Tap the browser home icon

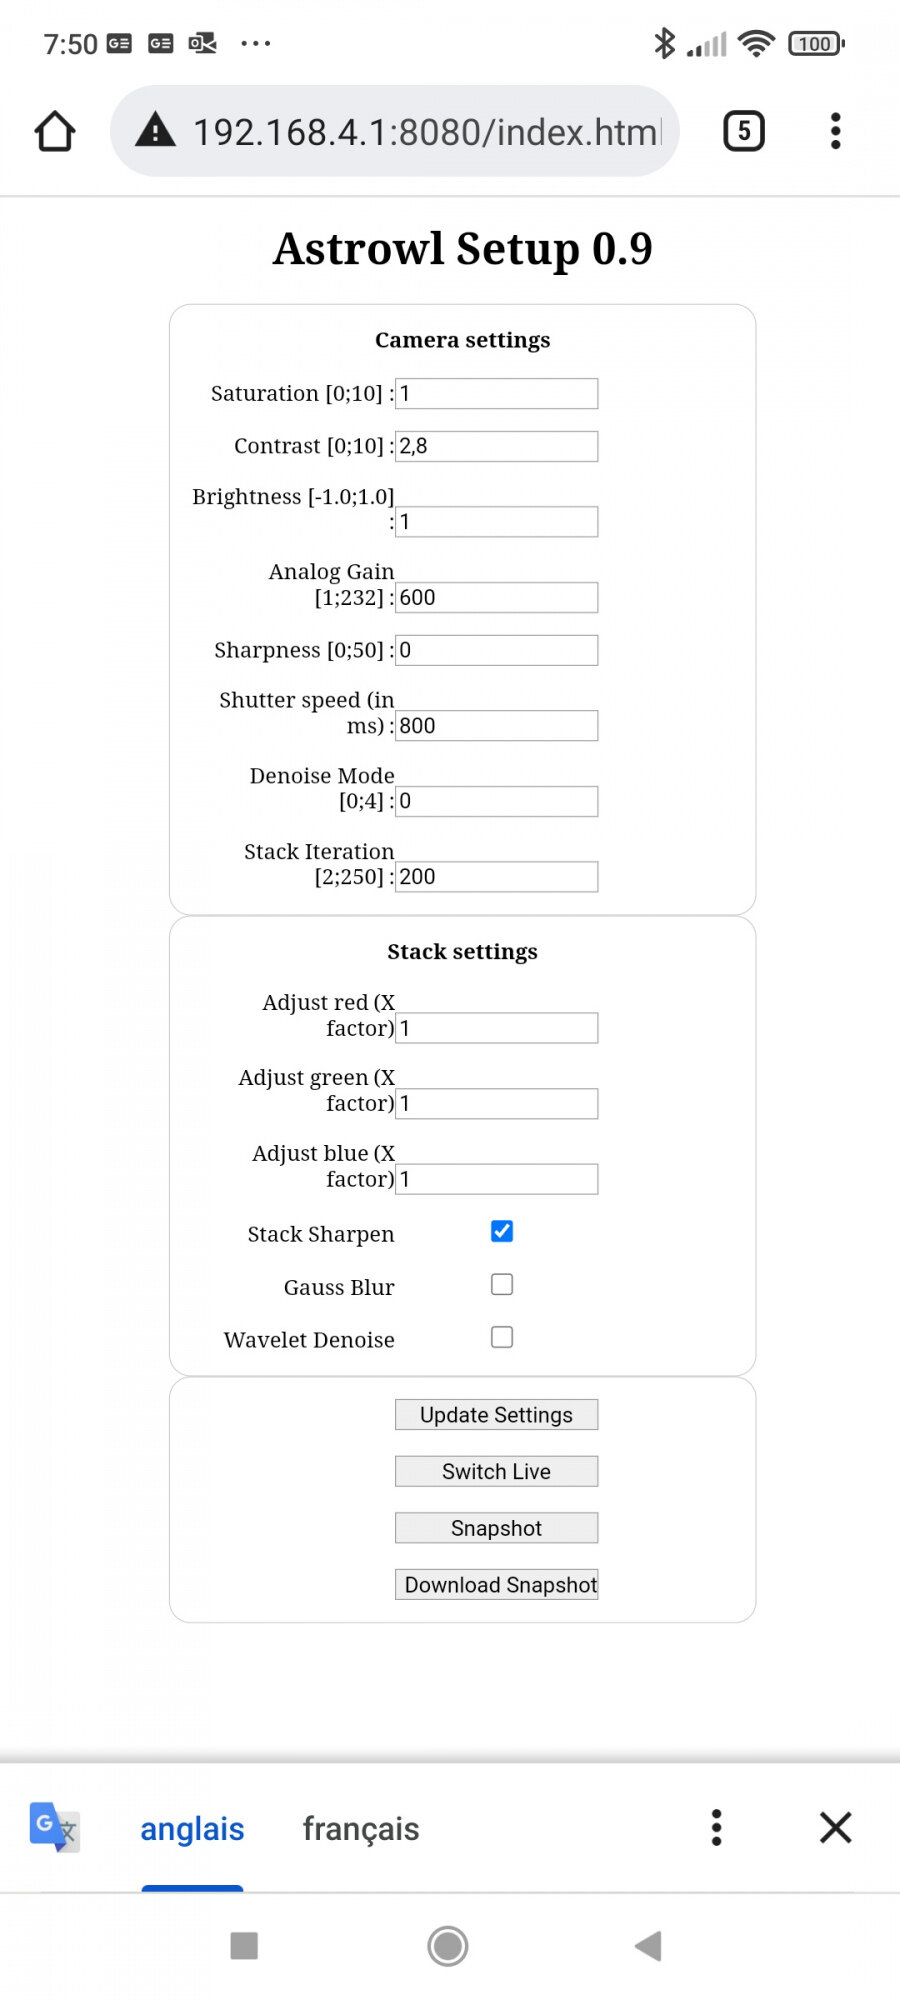(x=55, y=131)
